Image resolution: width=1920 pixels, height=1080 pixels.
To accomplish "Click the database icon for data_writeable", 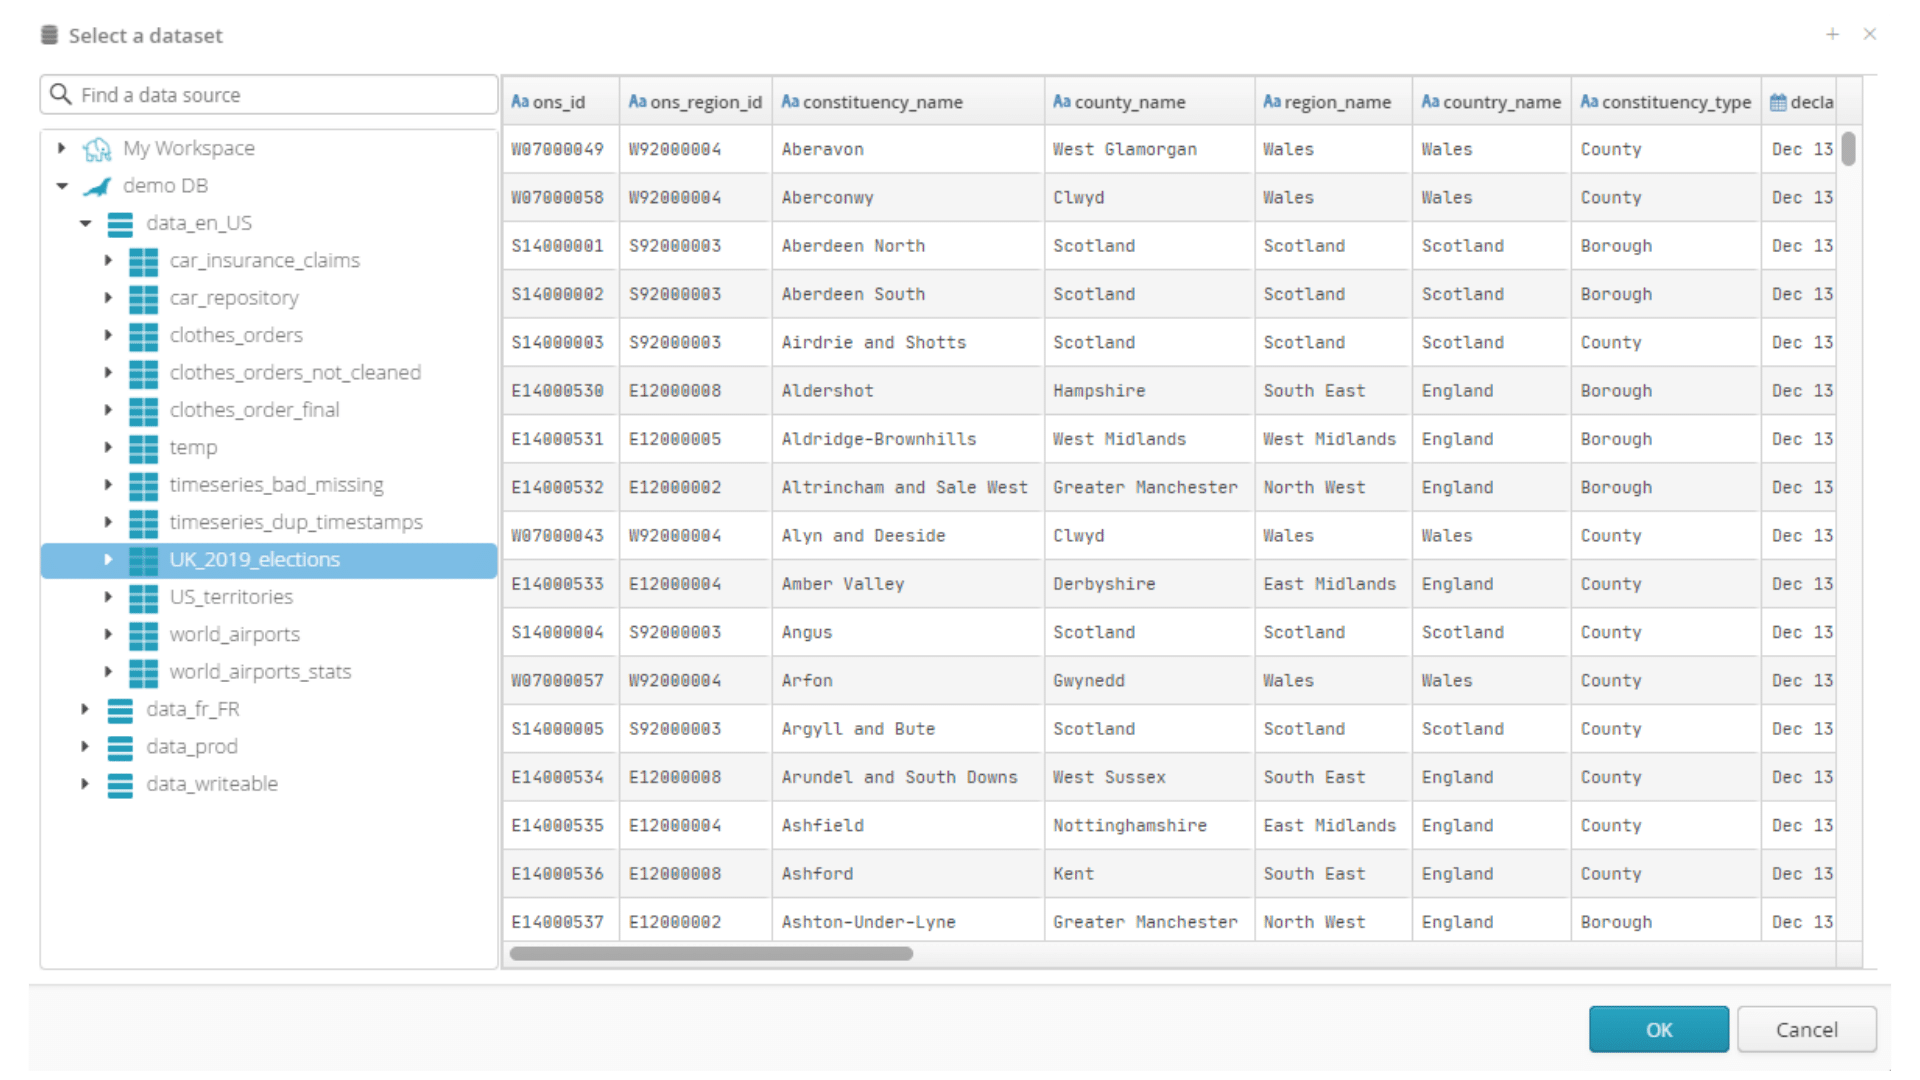I will coord(121,785).
